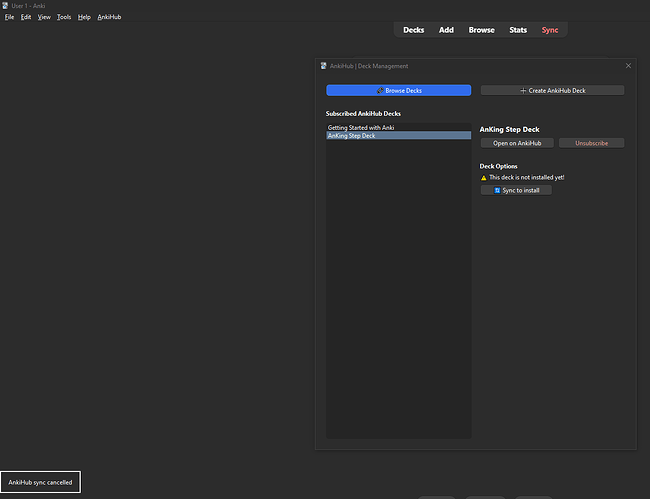Open the AnkiHub menu
The width and height of the screenshot is (650, 499).
(109, 17)
